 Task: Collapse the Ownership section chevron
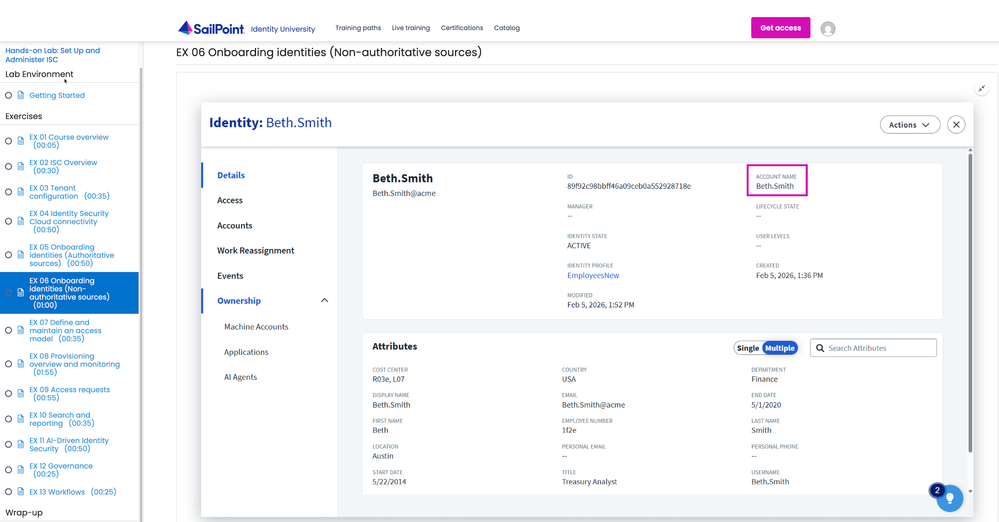point(324,301)
